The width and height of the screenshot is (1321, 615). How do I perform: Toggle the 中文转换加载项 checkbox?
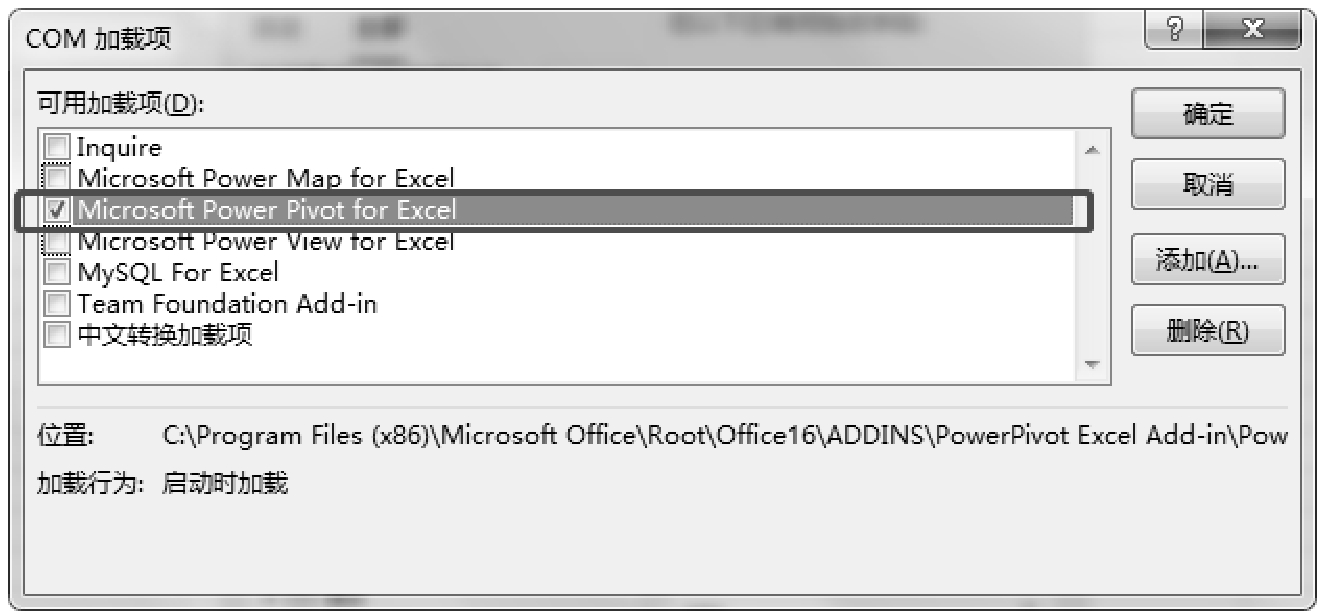pos(59,334)
